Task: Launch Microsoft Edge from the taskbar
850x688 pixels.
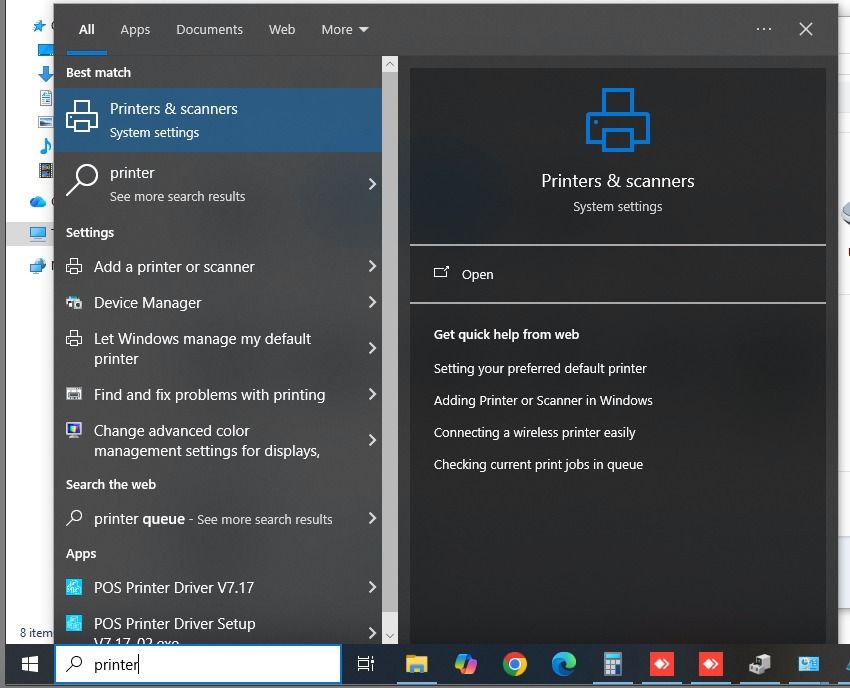Action: tap(564, 664)
